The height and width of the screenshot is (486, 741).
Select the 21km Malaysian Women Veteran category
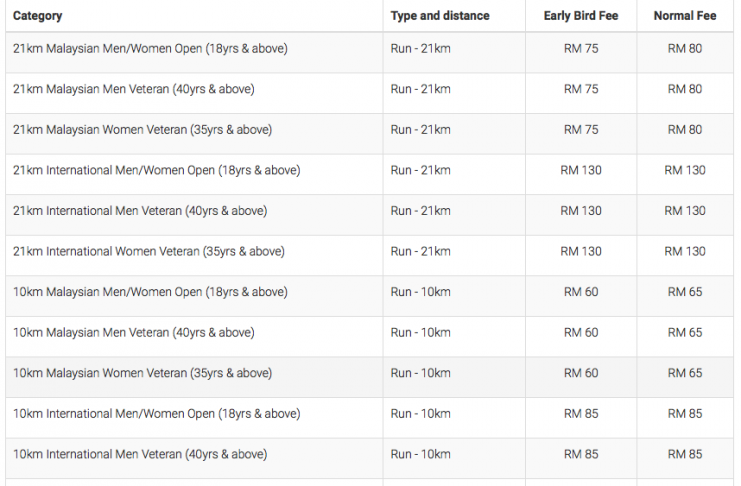coord(142,130)
